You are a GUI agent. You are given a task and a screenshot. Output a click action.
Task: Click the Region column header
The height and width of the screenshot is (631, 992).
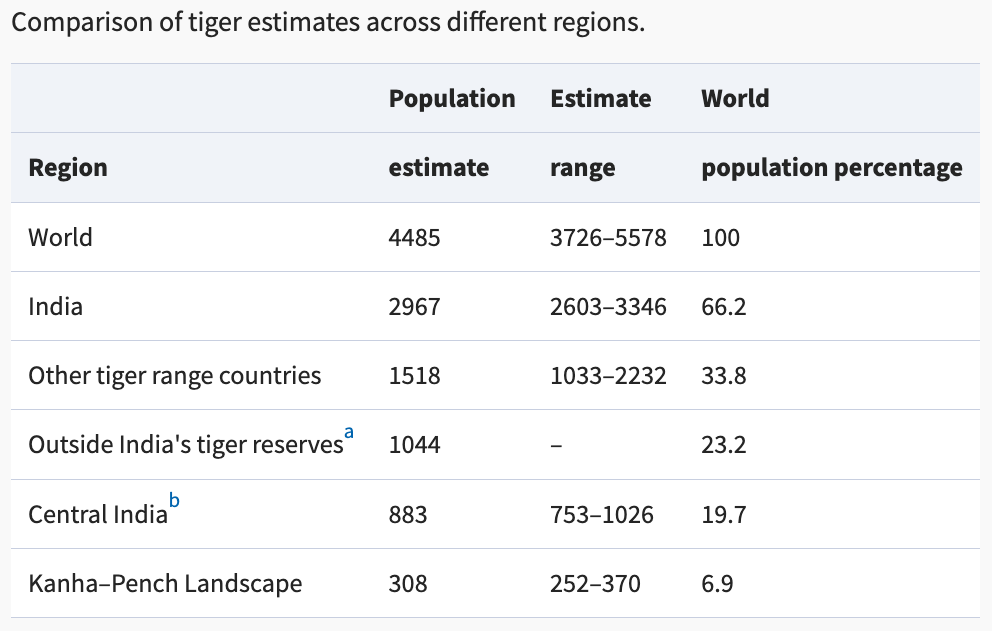(x=68, y=168)
